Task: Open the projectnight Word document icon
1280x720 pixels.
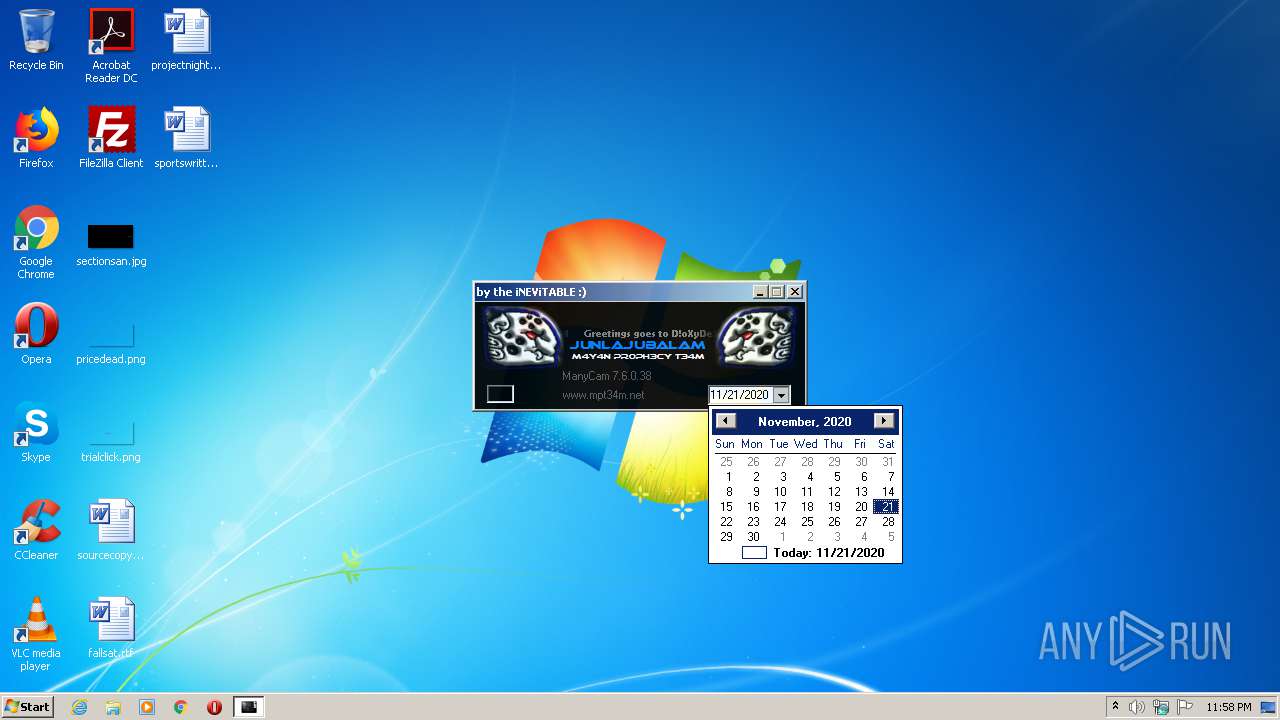Action: tap(186, 40)
